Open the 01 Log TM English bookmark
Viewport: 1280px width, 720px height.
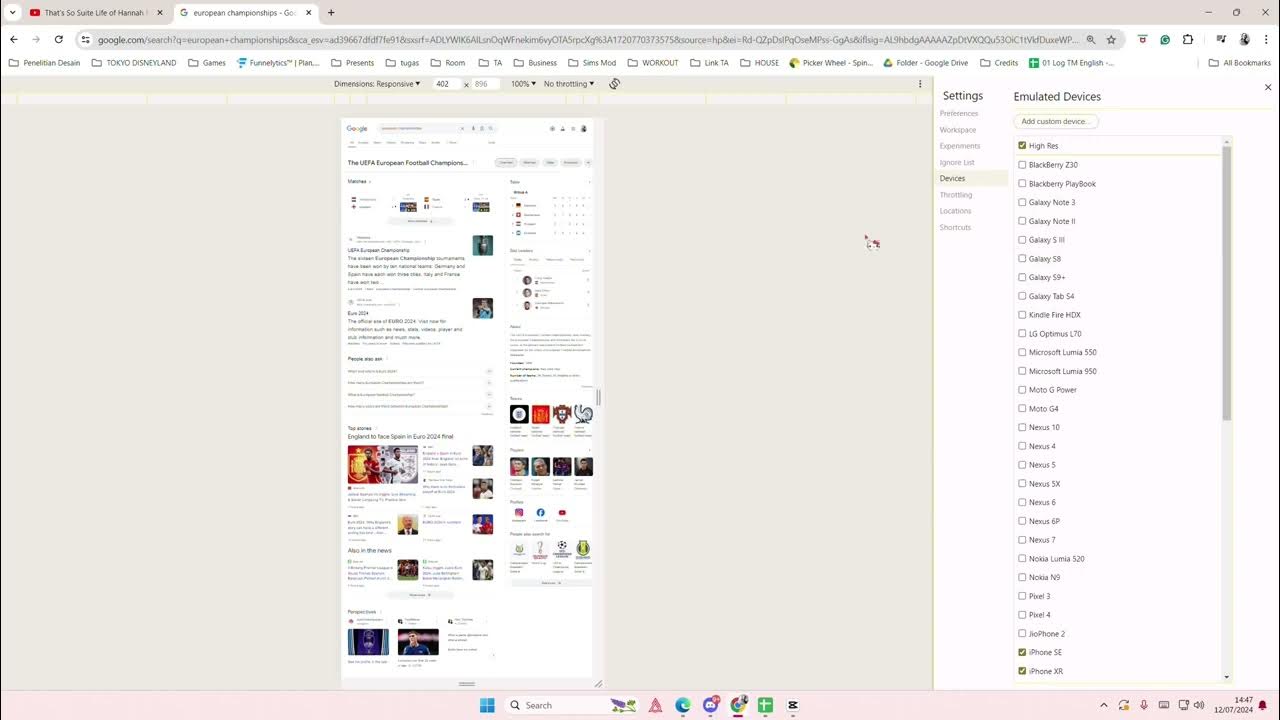coord(1070,63)
